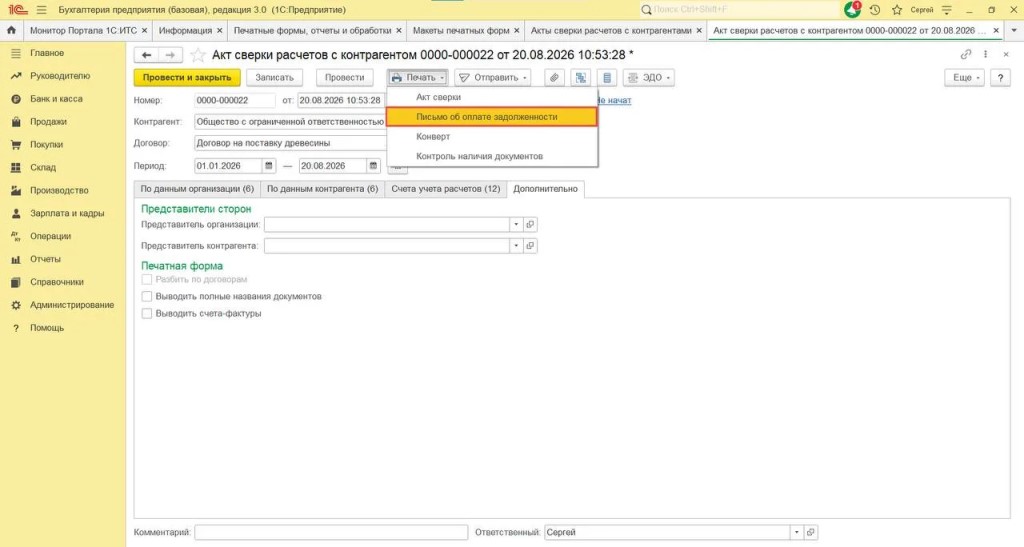The image size is (1024, 547).
Task: Click into the Комментарий field
Action: tap(331, 533)
